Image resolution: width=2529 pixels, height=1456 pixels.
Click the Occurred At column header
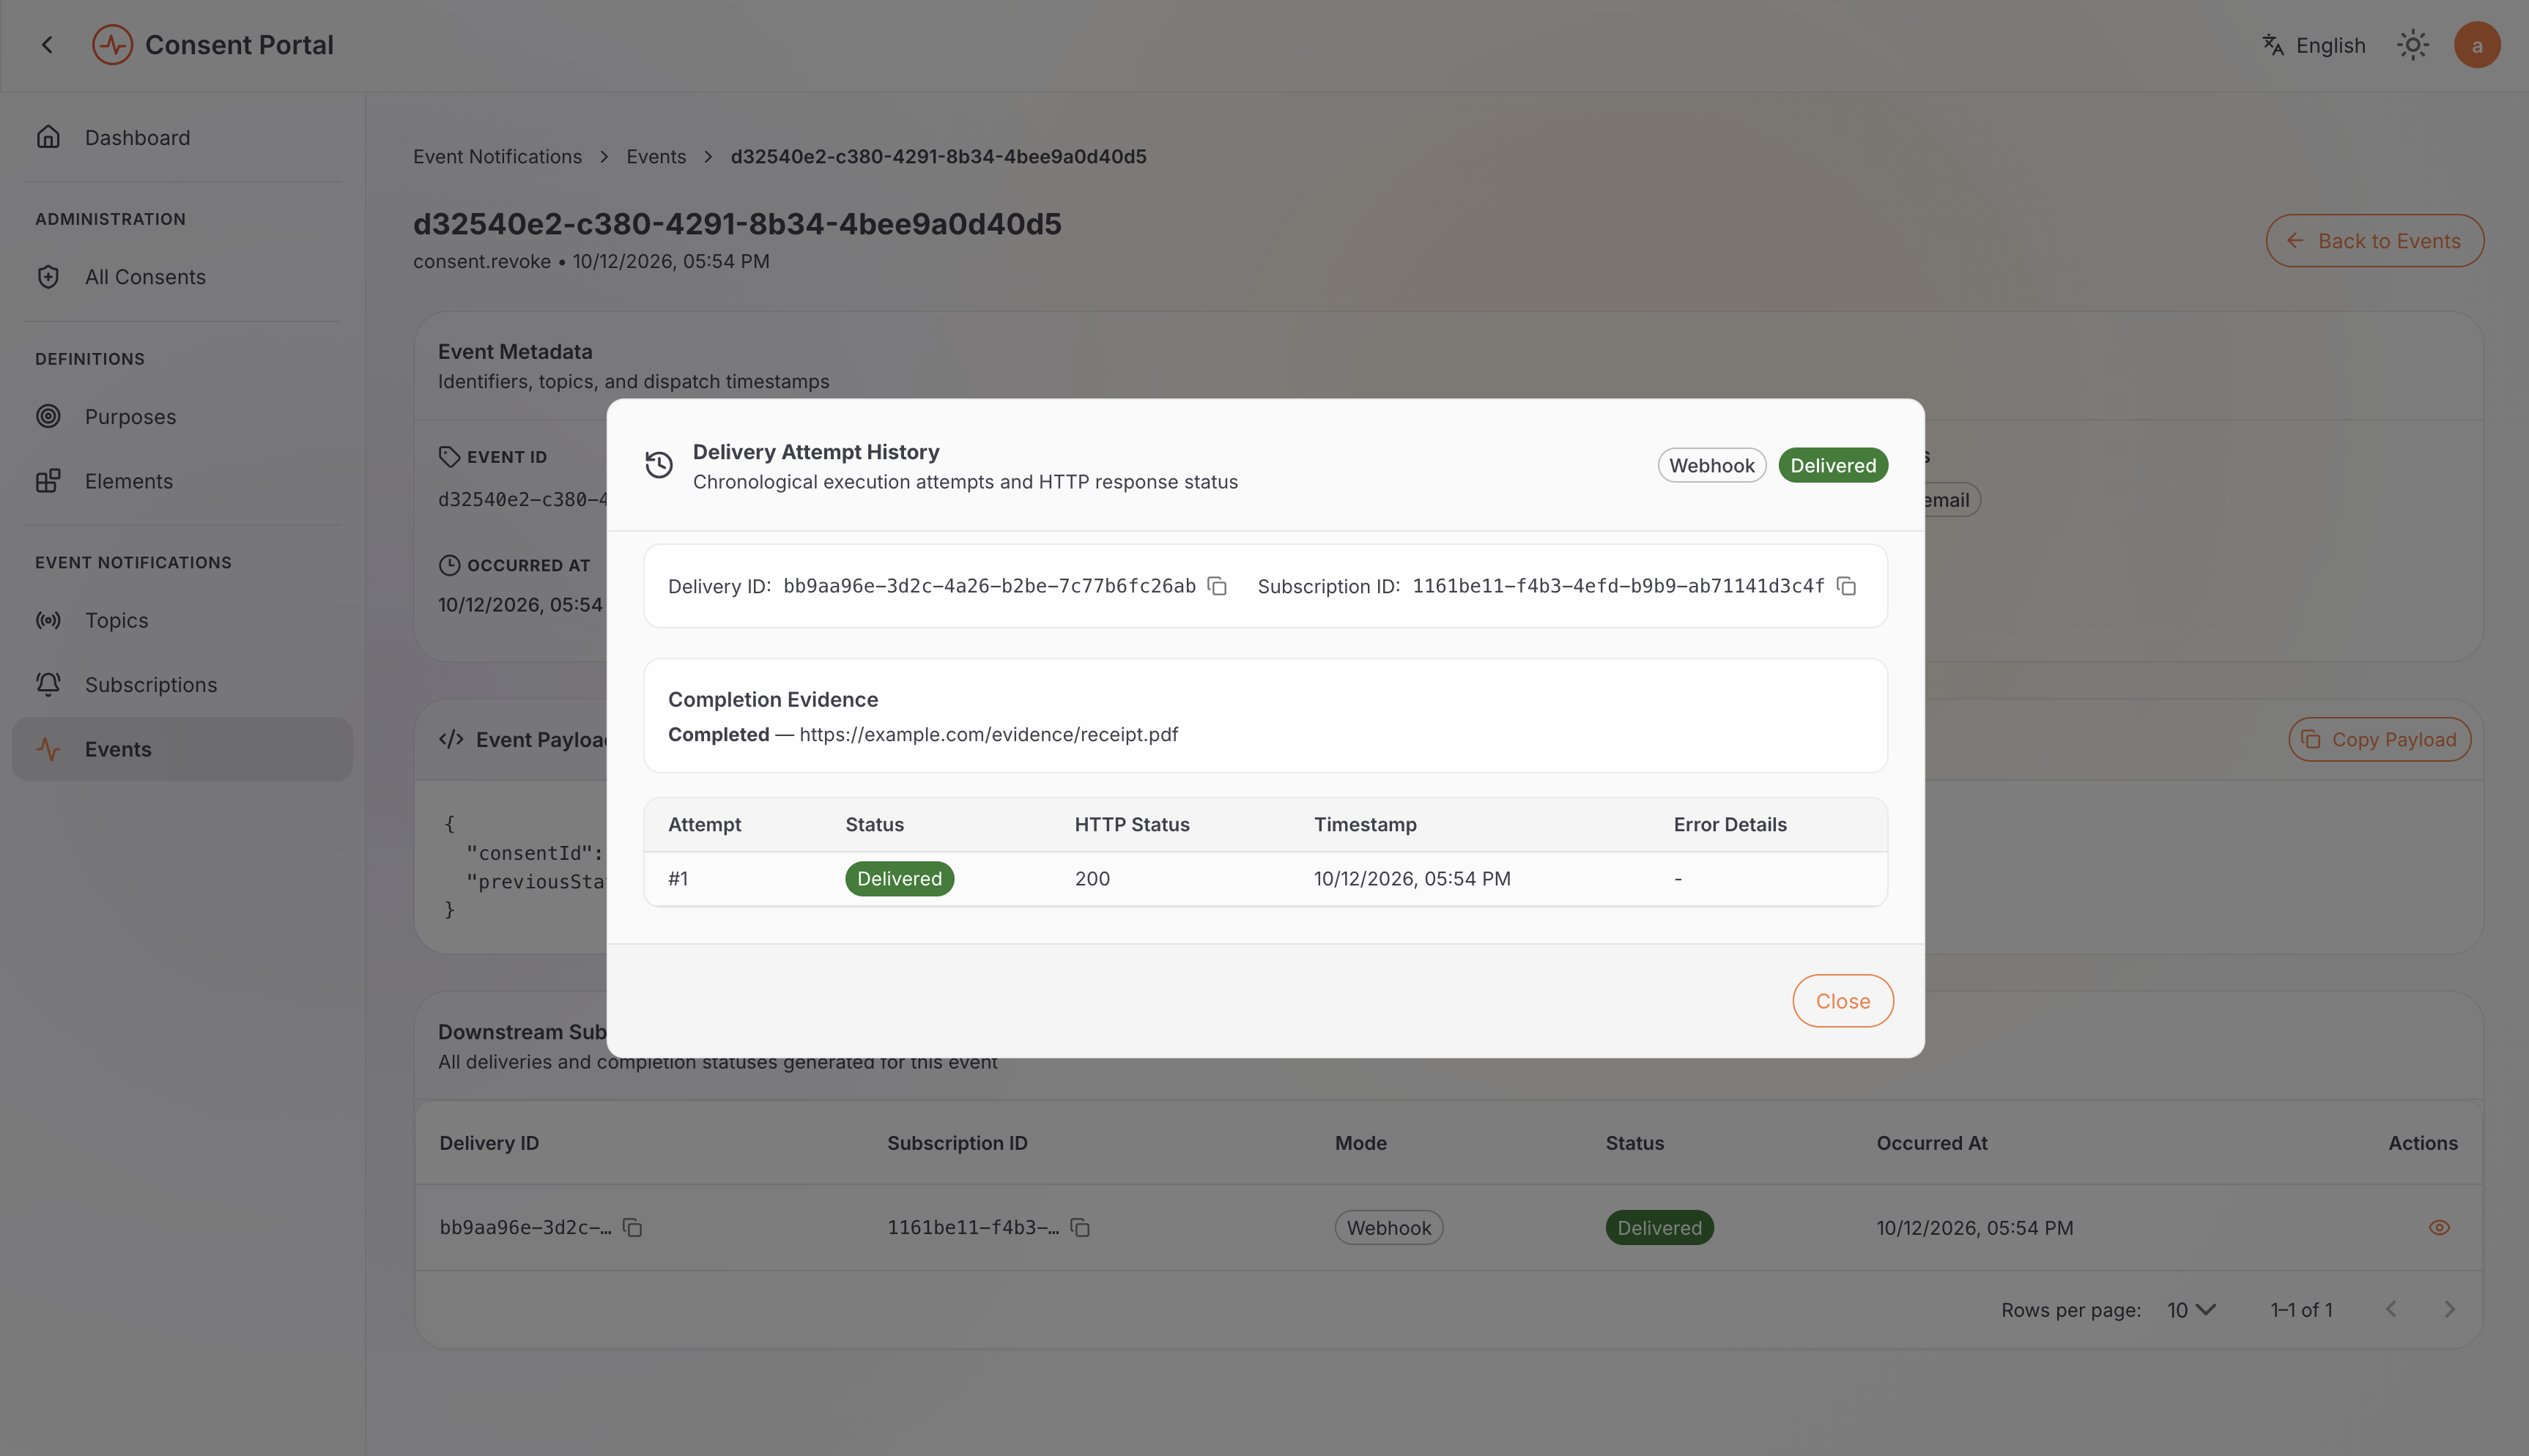pyautogui.click(x=1931, y=1143)
